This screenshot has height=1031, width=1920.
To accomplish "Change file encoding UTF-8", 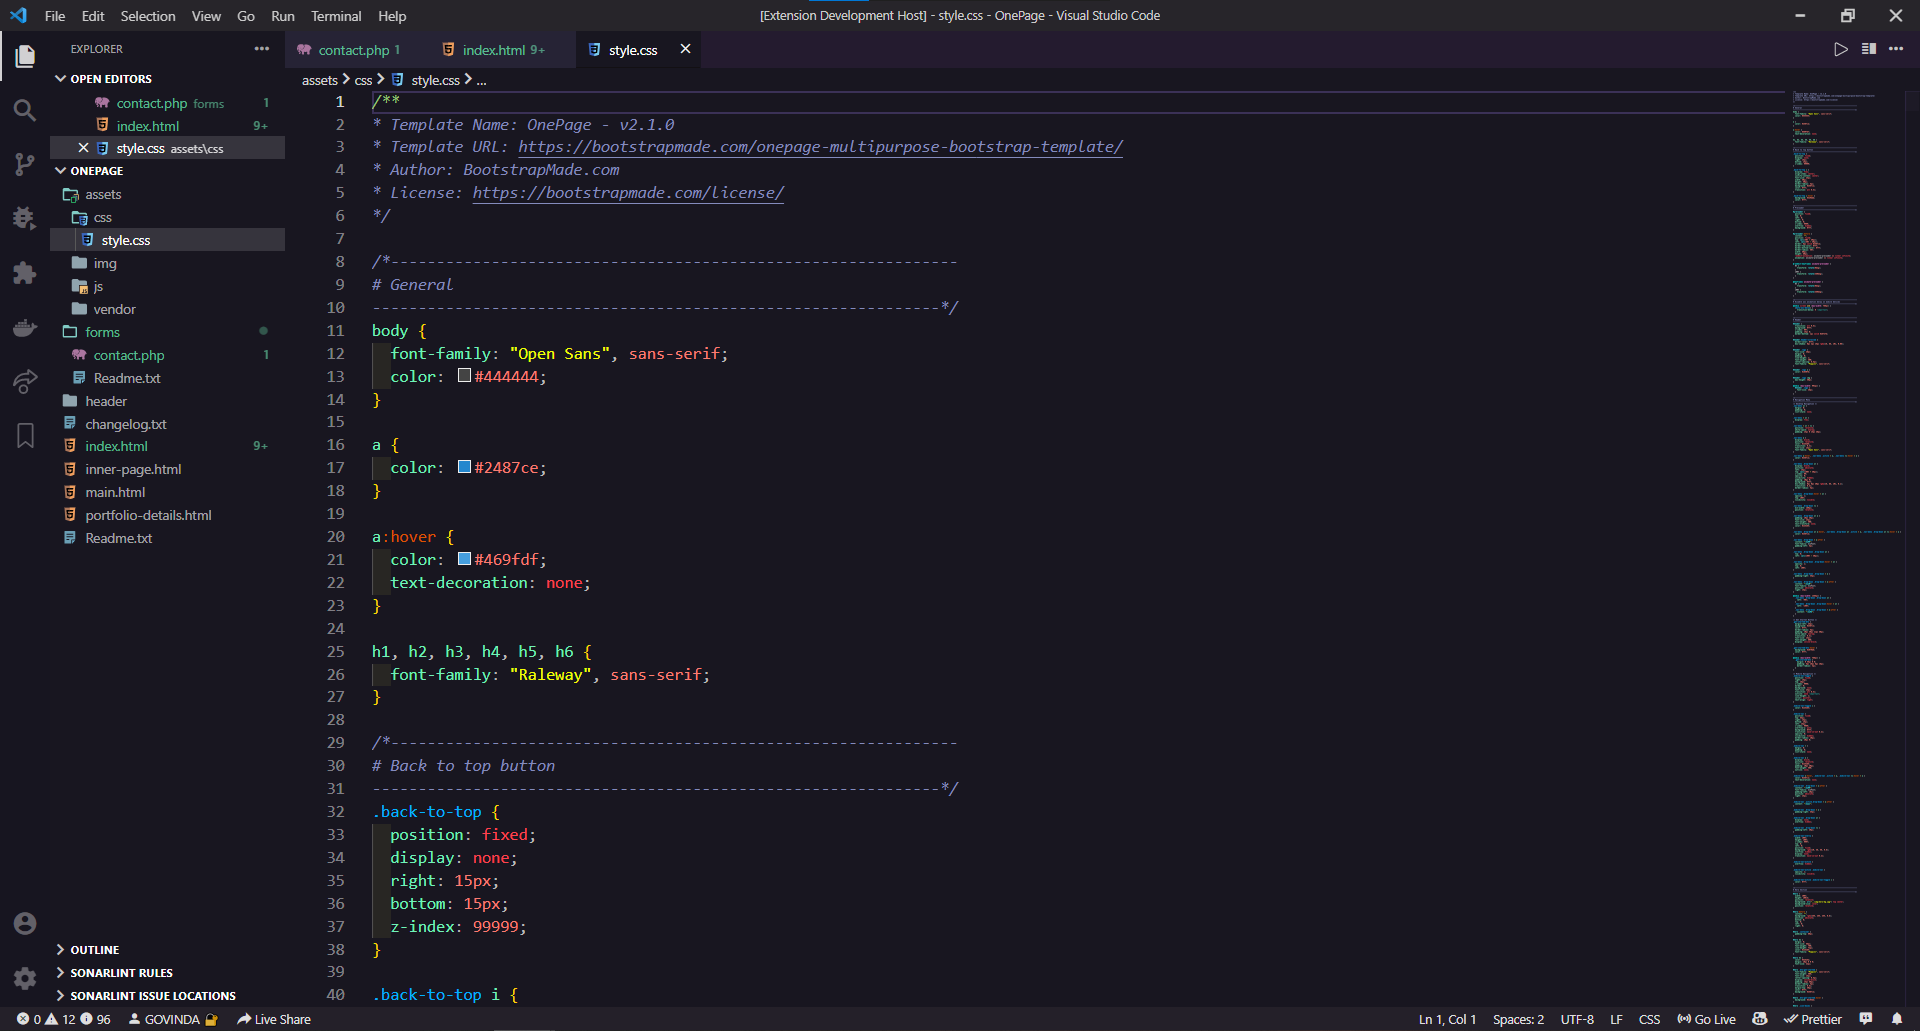I will tap(1577, 1019).
